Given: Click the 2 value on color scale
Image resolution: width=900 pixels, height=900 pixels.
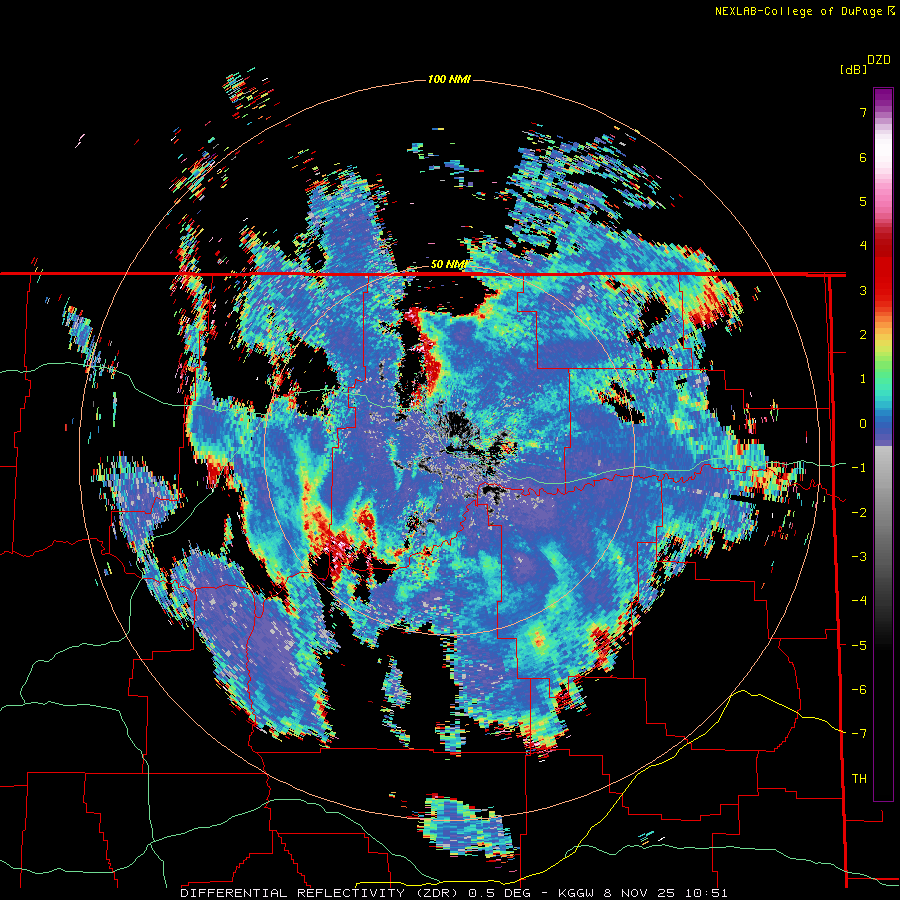Looking at the screenshot, I should click(x=863, y=335).
